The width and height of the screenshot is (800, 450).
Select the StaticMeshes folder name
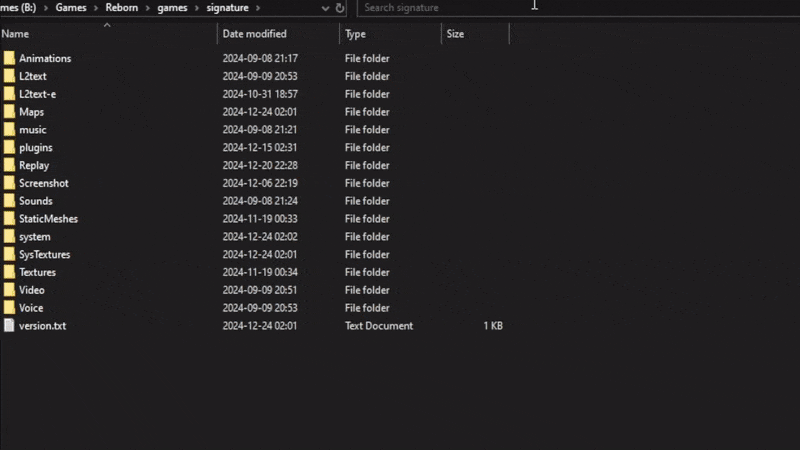coord(48,219)
